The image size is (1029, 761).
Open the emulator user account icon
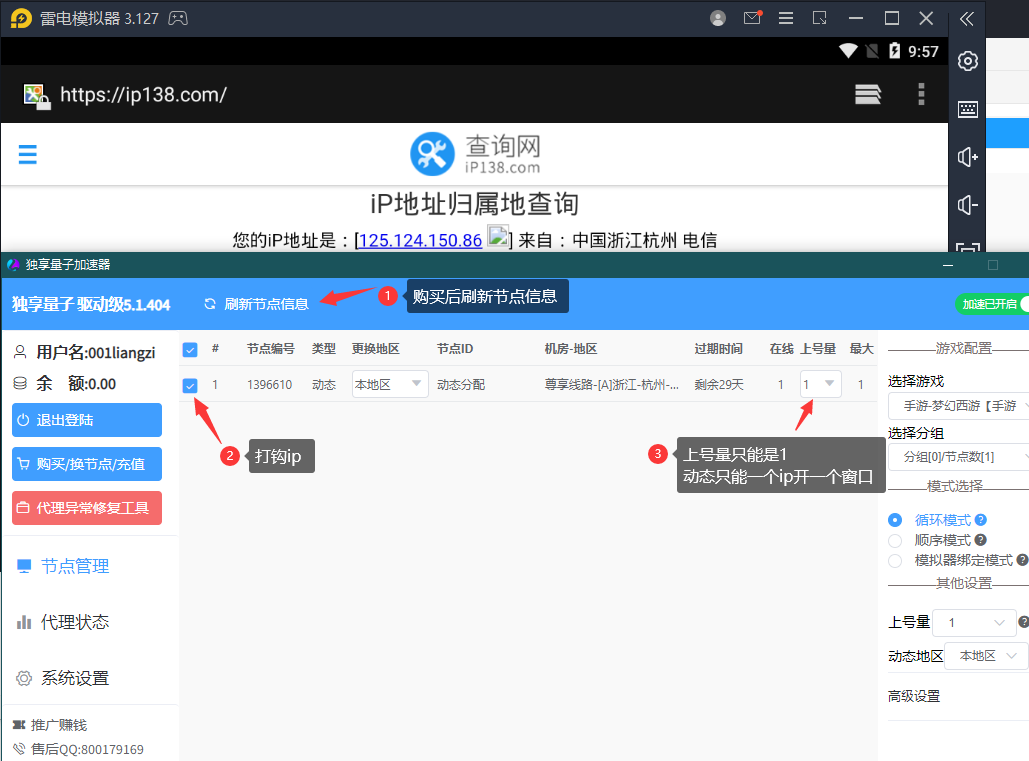pos(718,18)
